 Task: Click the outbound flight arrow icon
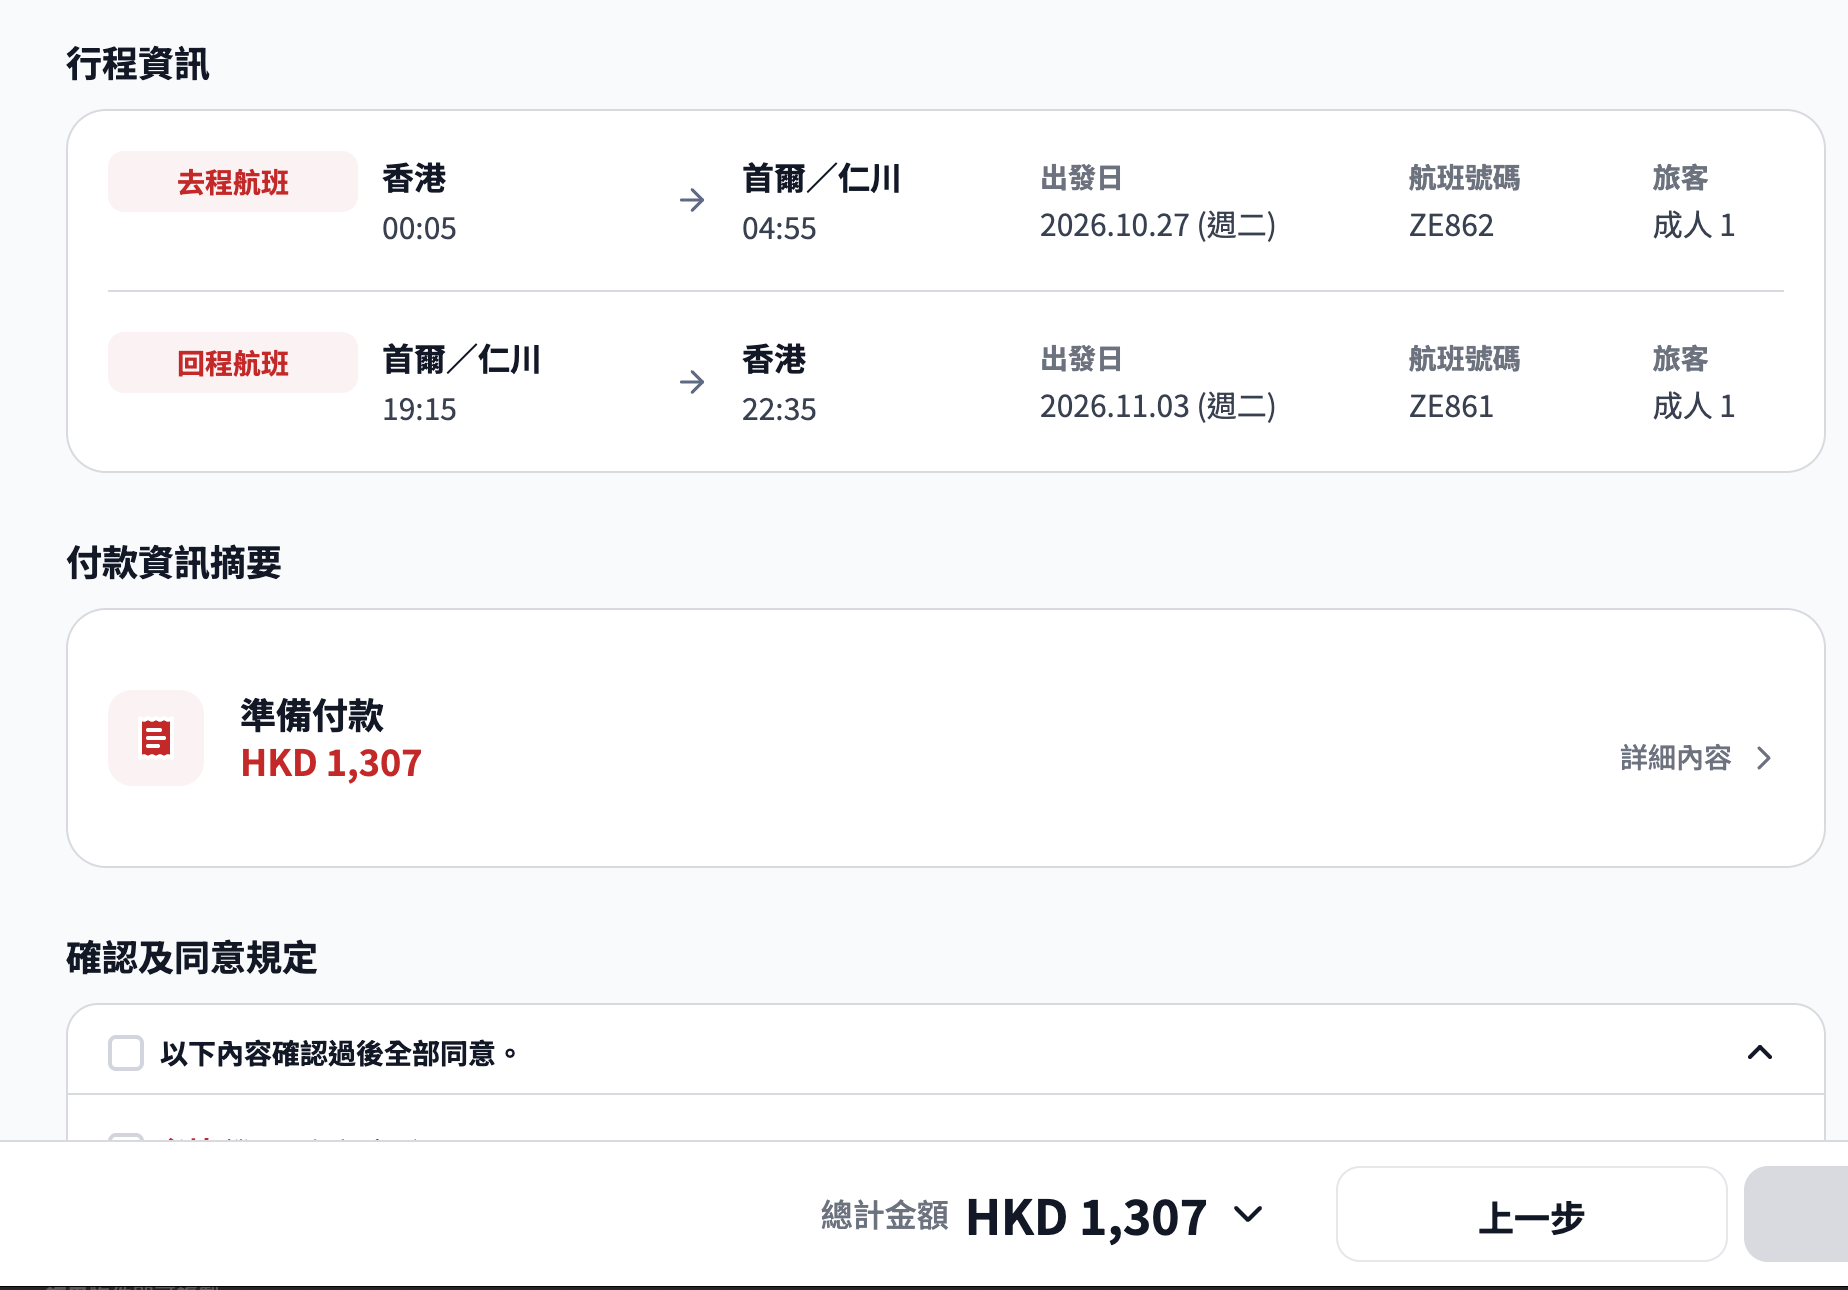tap(692, 200)
